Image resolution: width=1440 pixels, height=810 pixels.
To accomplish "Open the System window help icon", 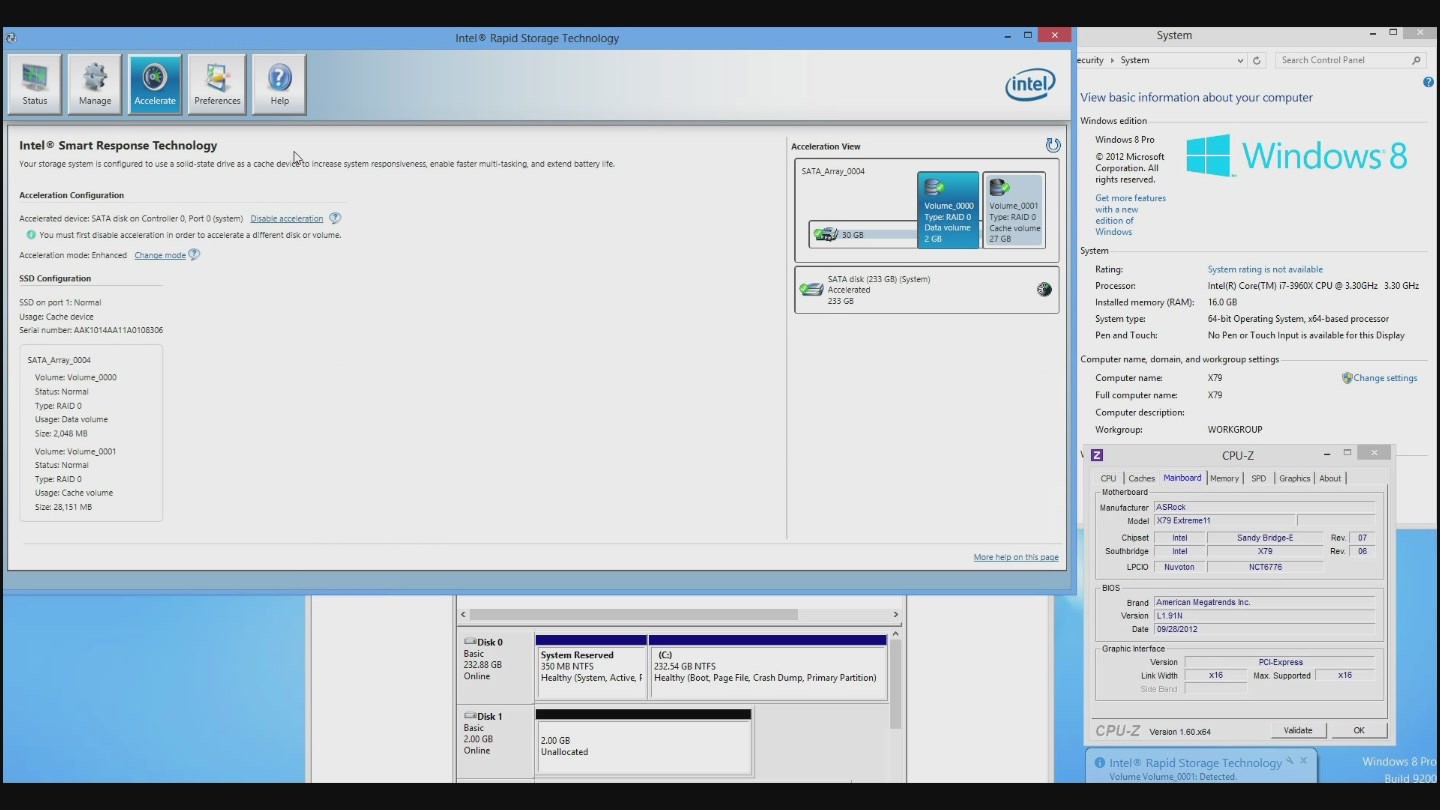I will pyautogui.click(x=1428, y=82).
